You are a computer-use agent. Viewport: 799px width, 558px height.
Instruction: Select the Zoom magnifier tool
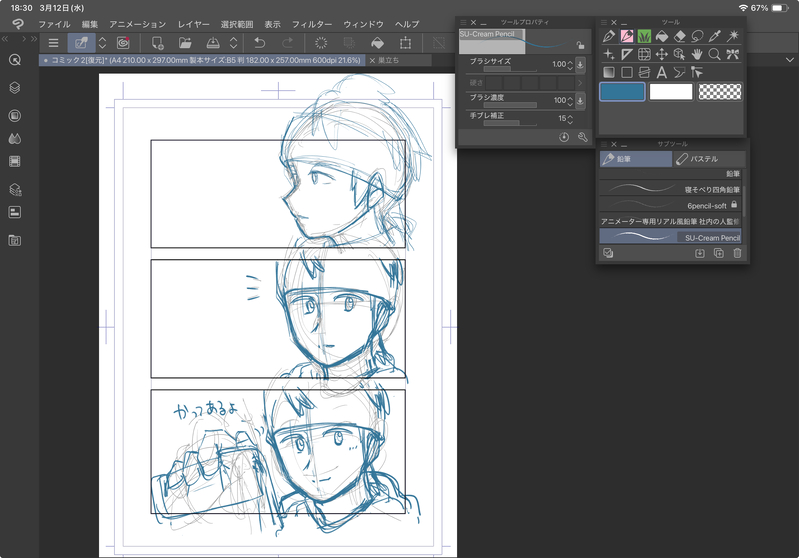click(x=714, y=54)
